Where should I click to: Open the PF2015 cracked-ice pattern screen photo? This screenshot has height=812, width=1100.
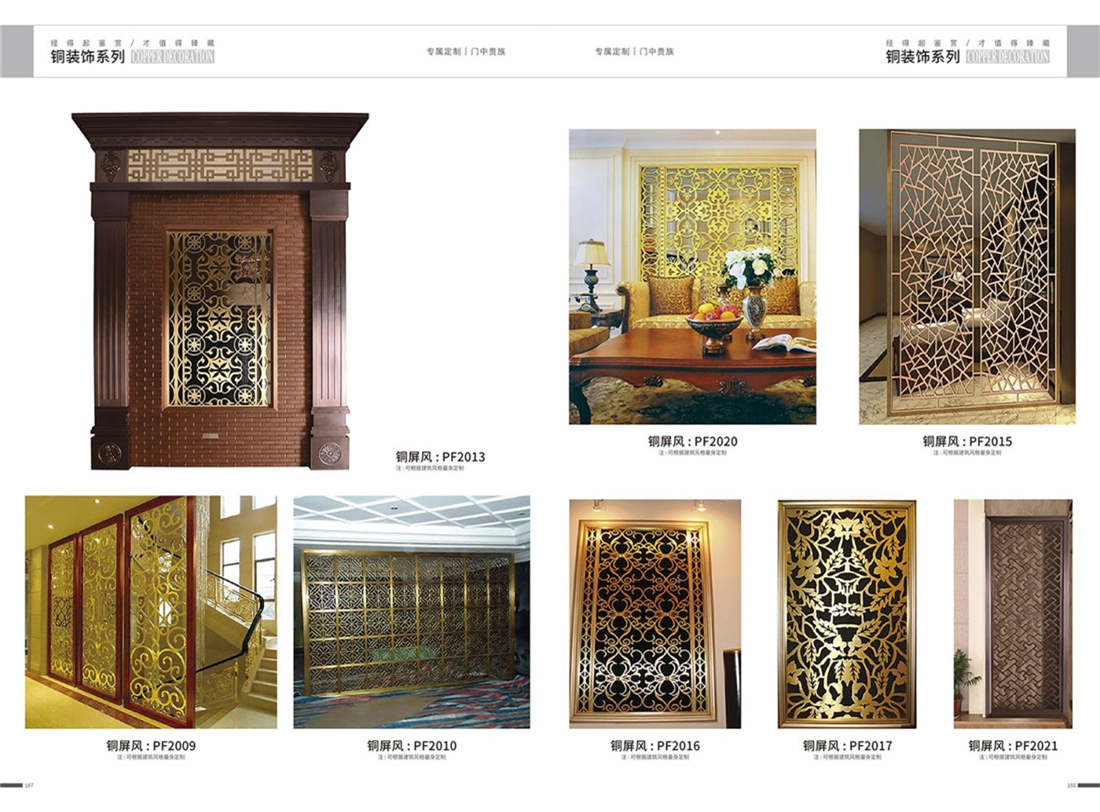click(967, 277)
